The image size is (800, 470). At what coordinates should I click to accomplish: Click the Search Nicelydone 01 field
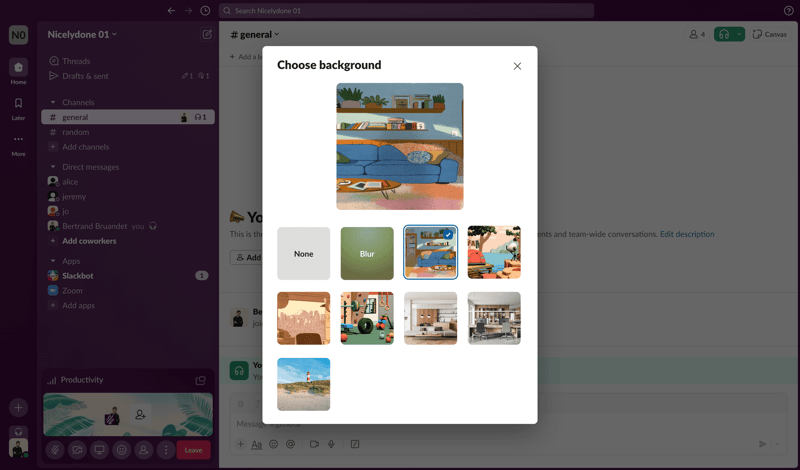click(406, 11)
